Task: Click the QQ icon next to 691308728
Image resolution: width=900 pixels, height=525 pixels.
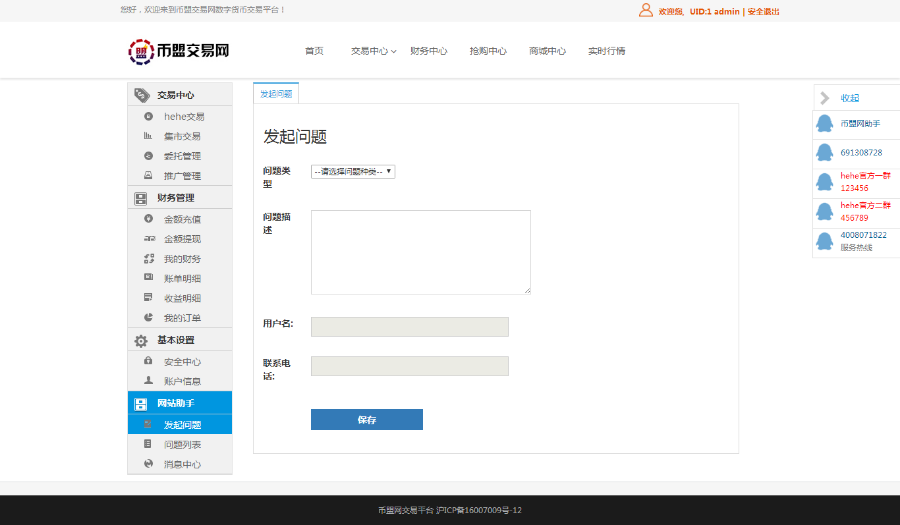Action: (825, 152)
